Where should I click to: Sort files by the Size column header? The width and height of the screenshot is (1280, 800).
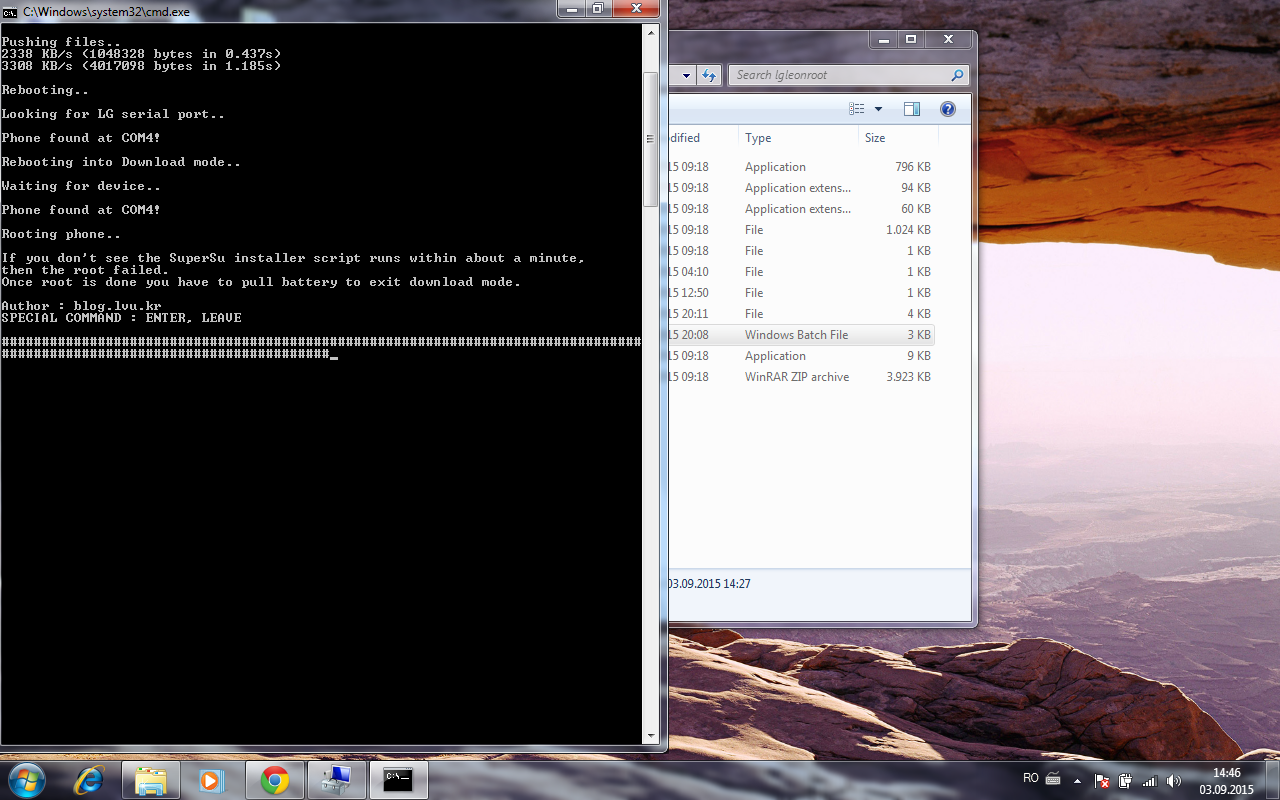pos(875,138)
